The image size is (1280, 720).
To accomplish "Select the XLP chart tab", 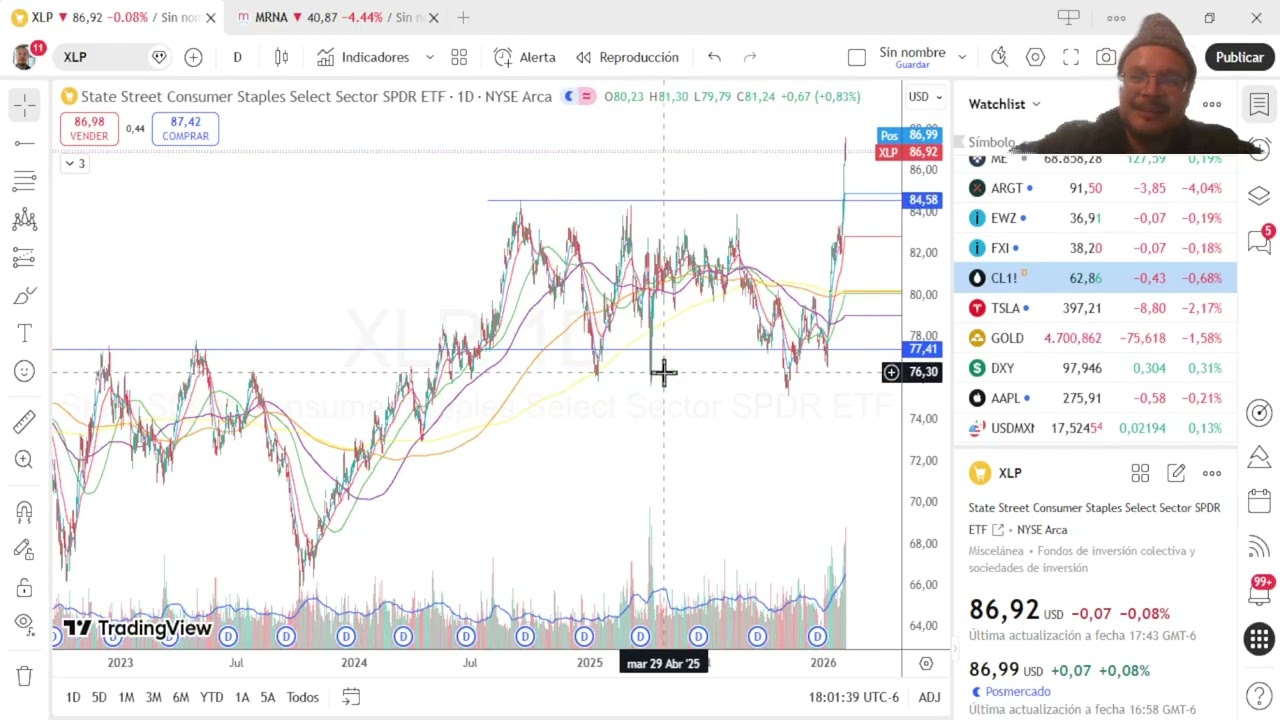I will [113, 17].
